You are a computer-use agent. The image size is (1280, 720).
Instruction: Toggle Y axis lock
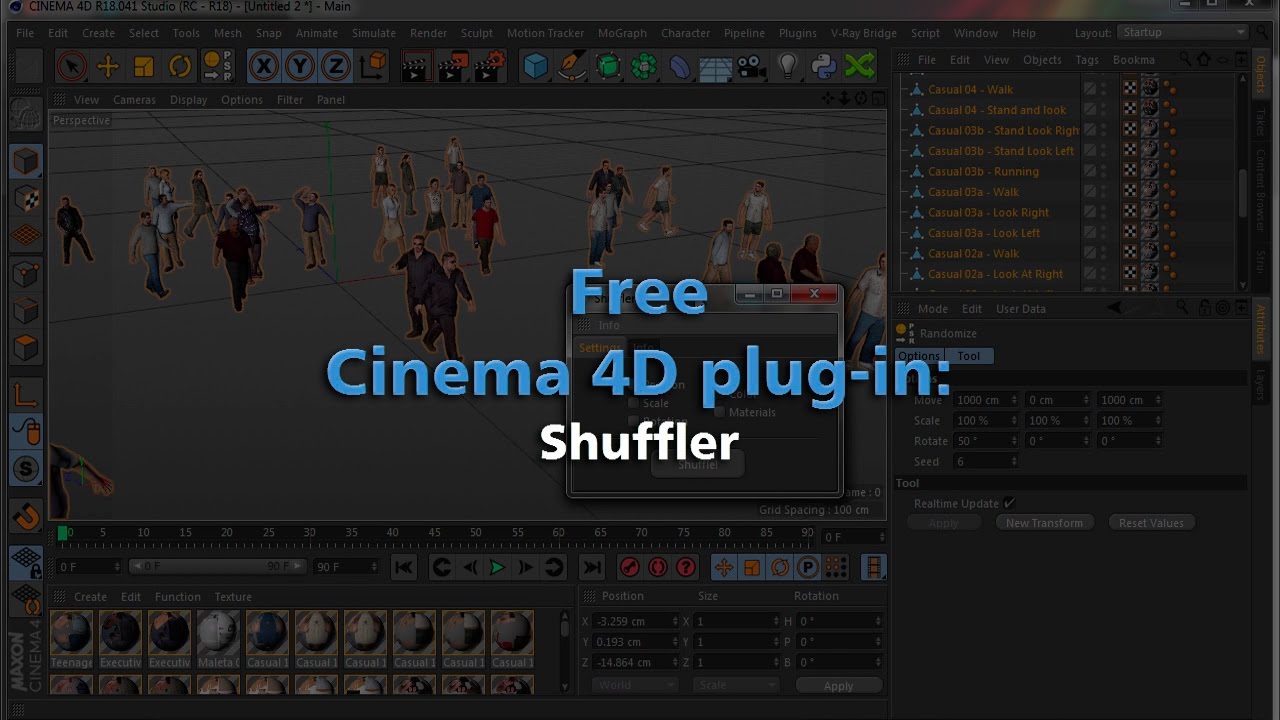point(299,66)
